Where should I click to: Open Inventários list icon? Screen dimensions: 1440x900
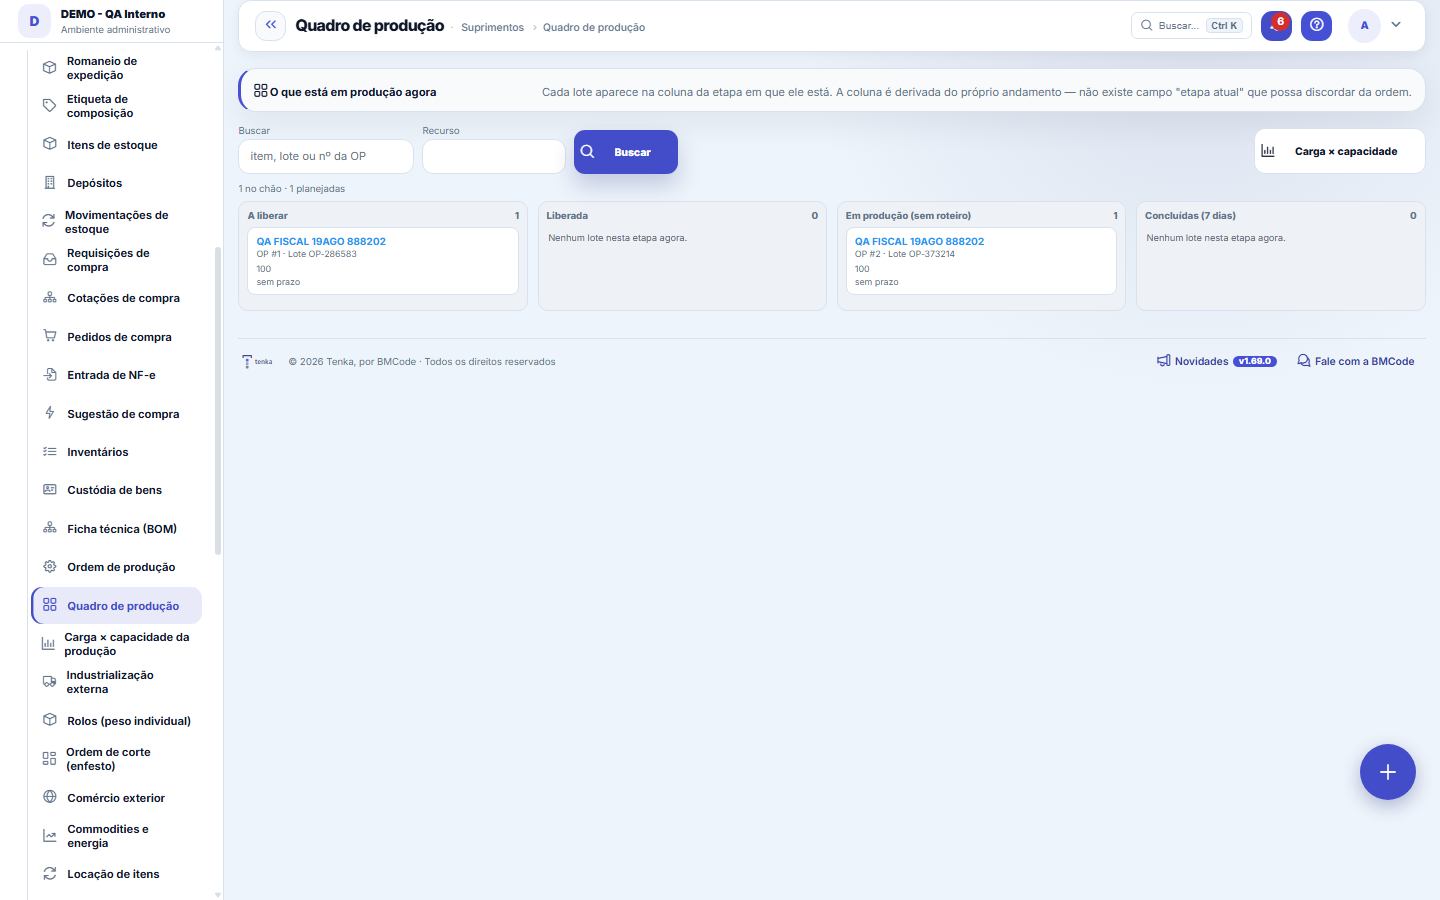coord(49,452)
